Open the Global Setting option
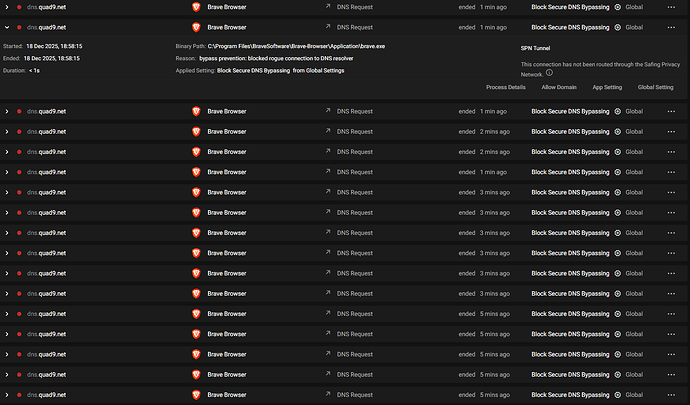 coord(655,87)
